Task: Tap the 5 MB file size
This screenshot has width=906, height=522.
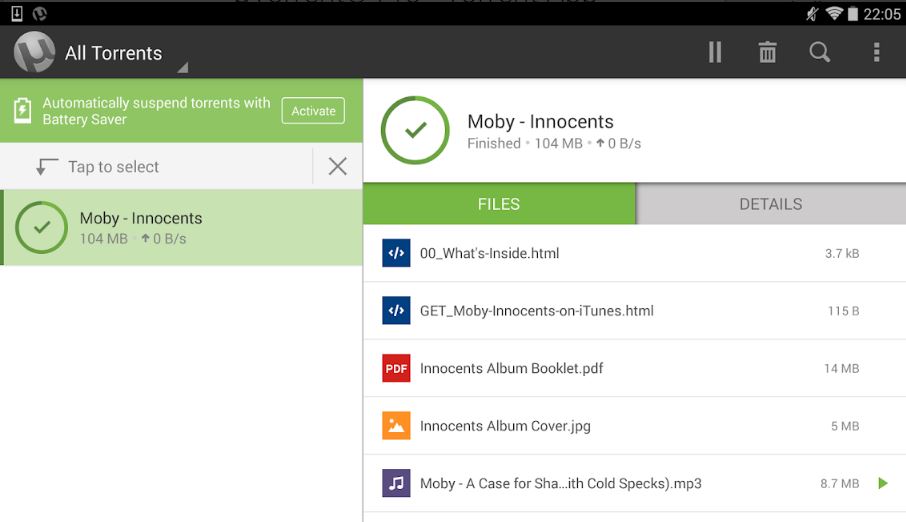Action: 845,426
